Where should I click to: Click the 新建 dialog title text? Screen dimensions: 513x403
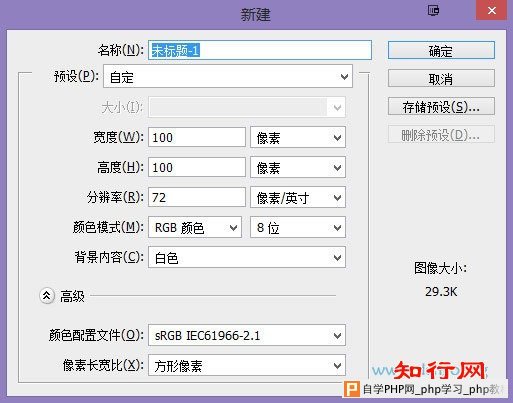(256, 15)
